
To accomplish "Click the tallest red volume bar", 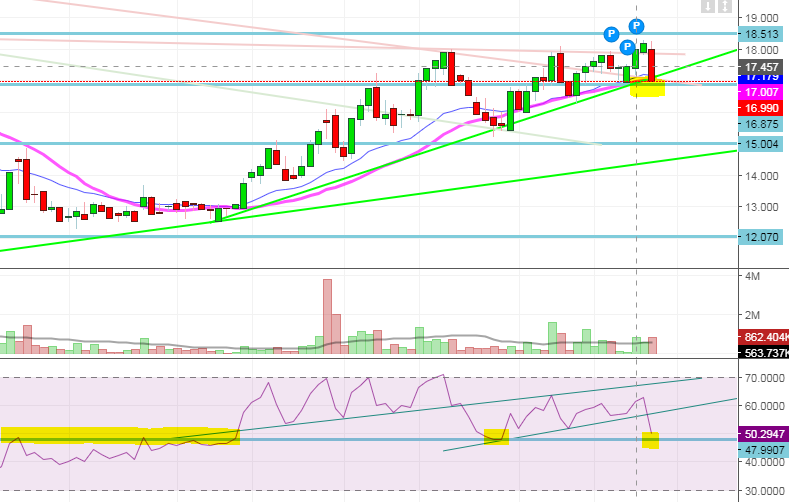I will pos(327,317).
